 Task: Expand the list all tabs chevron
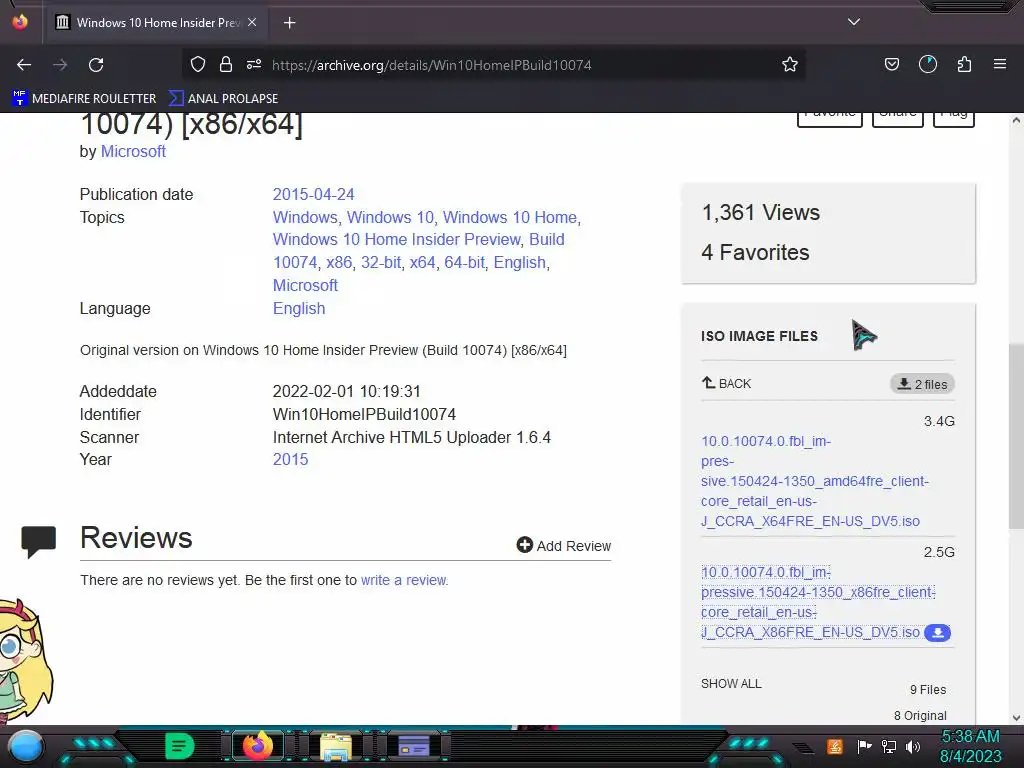854,22
